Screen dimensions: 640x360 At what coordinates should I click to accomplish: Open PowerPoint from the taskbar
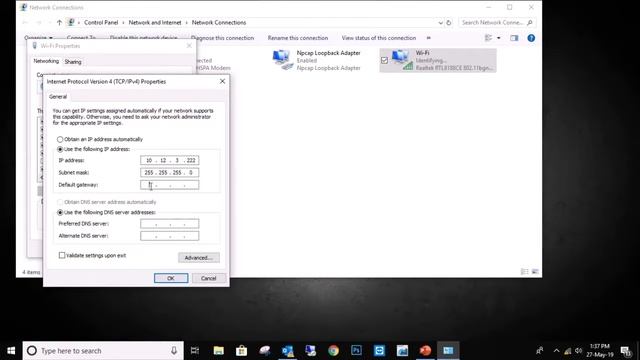pos(425,351)
